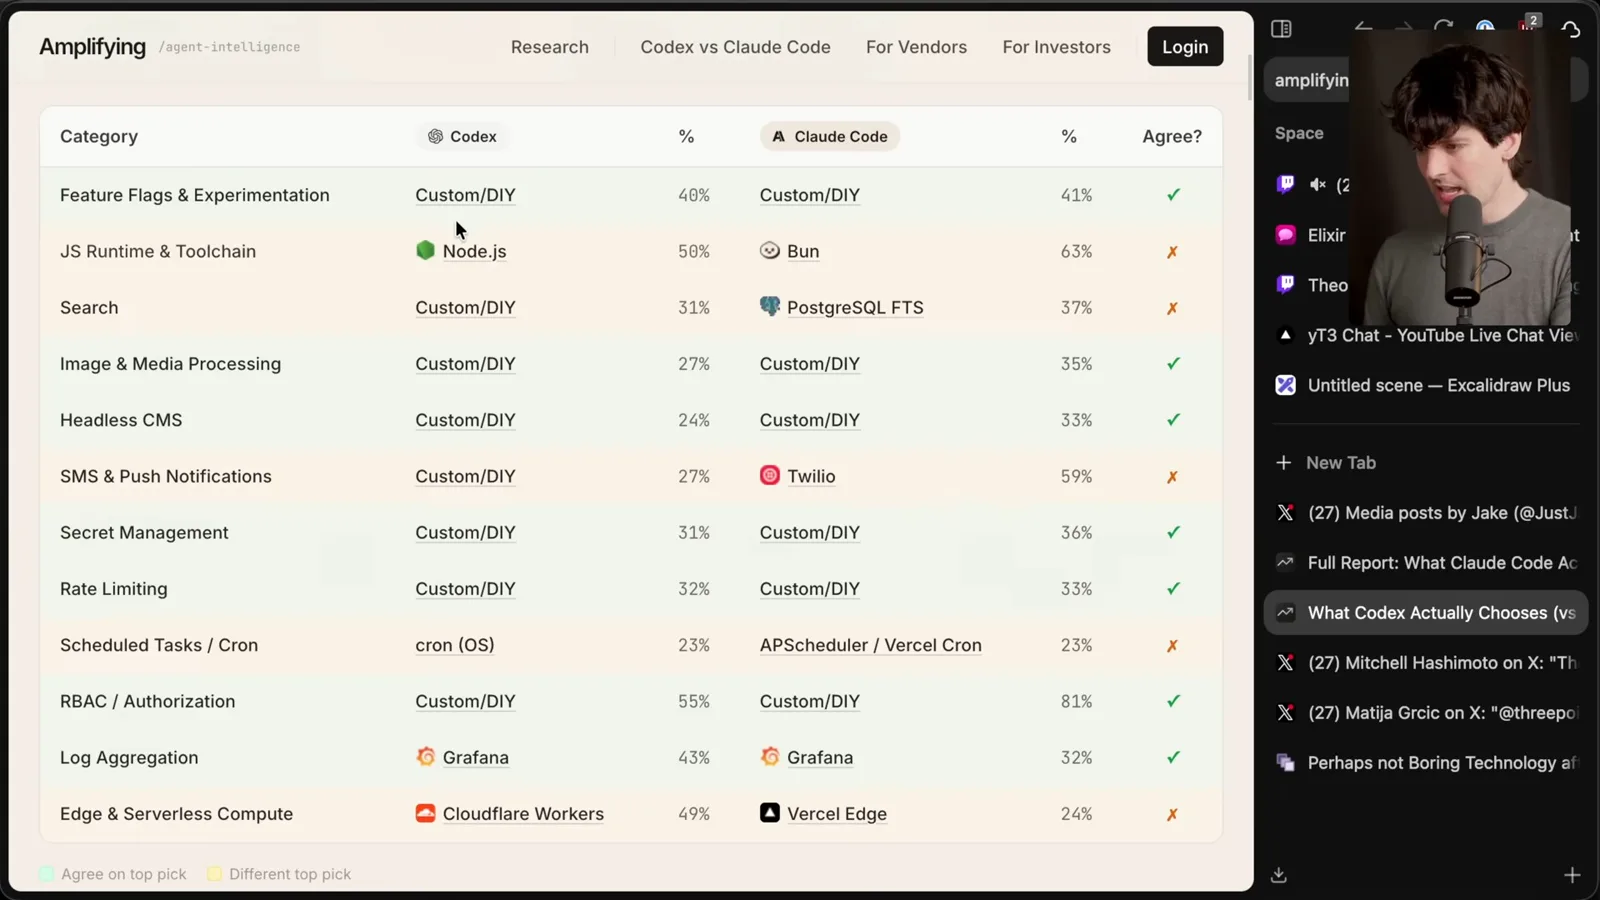Open the Perhaps not Boring Technology tab

pyautogui.click(x=1426, y=763)
